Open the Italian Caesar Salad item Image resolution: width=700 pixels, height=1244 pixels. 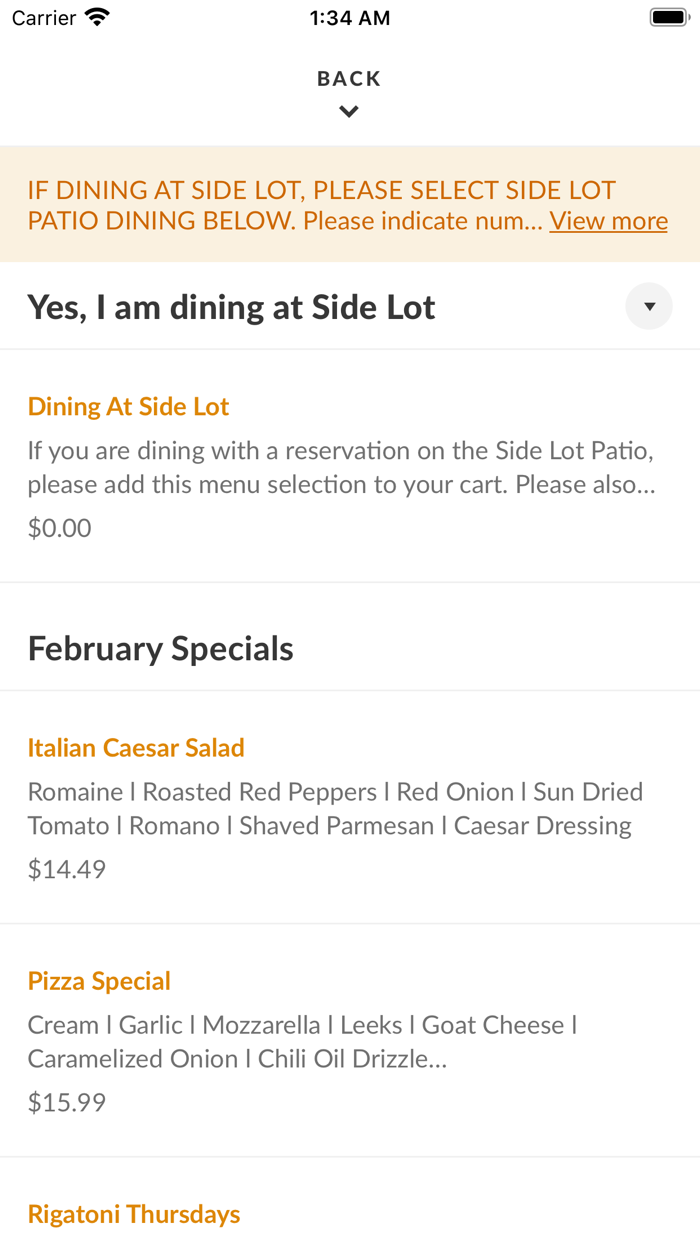coord(136,748)
